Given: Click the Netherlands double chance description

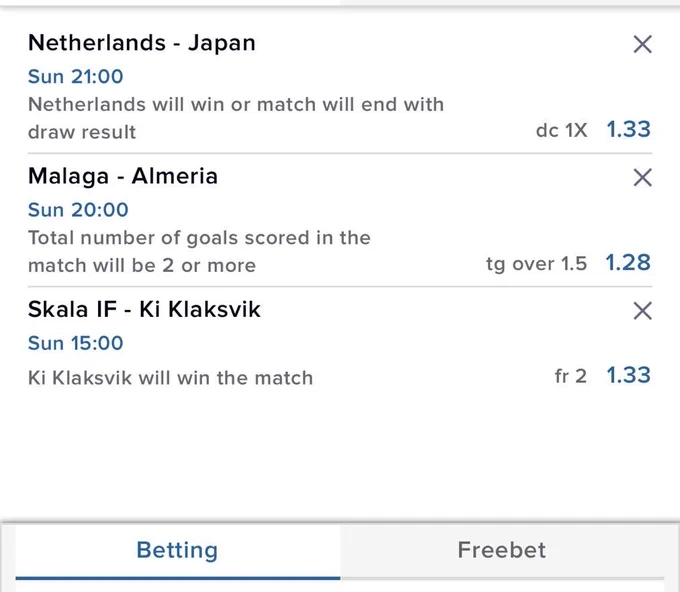Looking at the screenshot, I should [236, 118].
